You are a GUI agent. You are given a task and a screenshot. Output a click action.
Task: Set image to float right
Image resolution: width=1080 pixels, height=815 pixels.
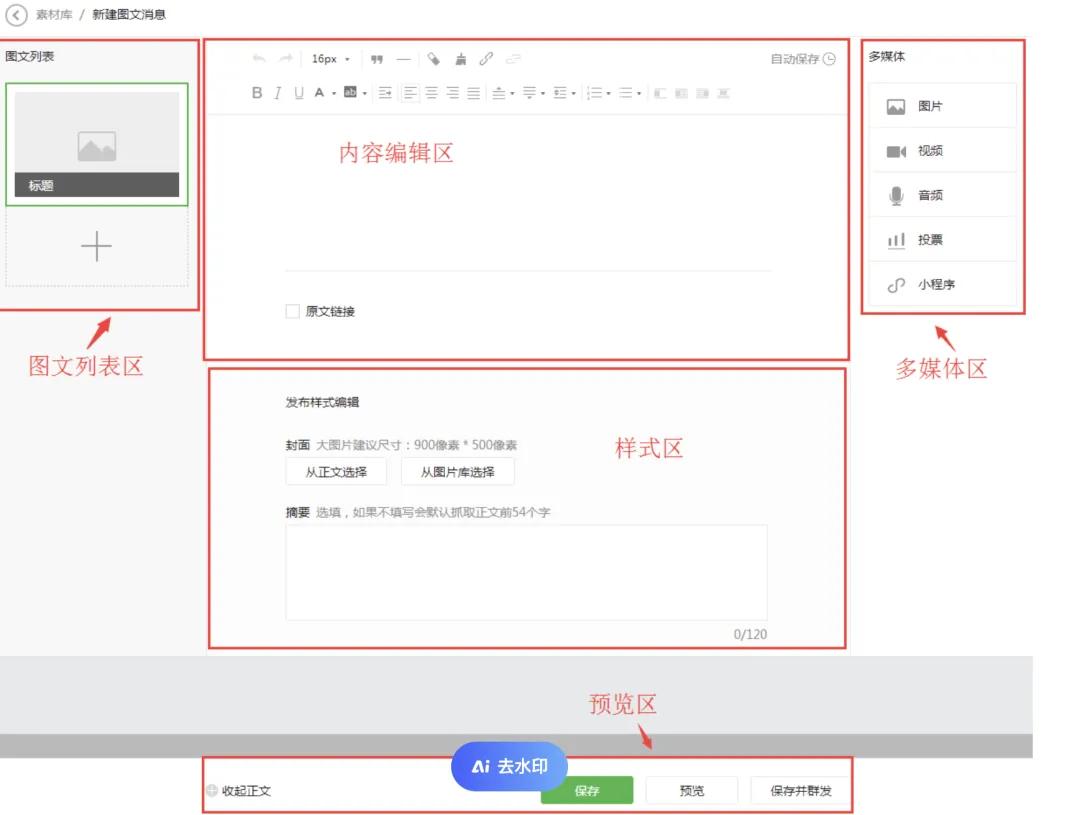[703, 93]
